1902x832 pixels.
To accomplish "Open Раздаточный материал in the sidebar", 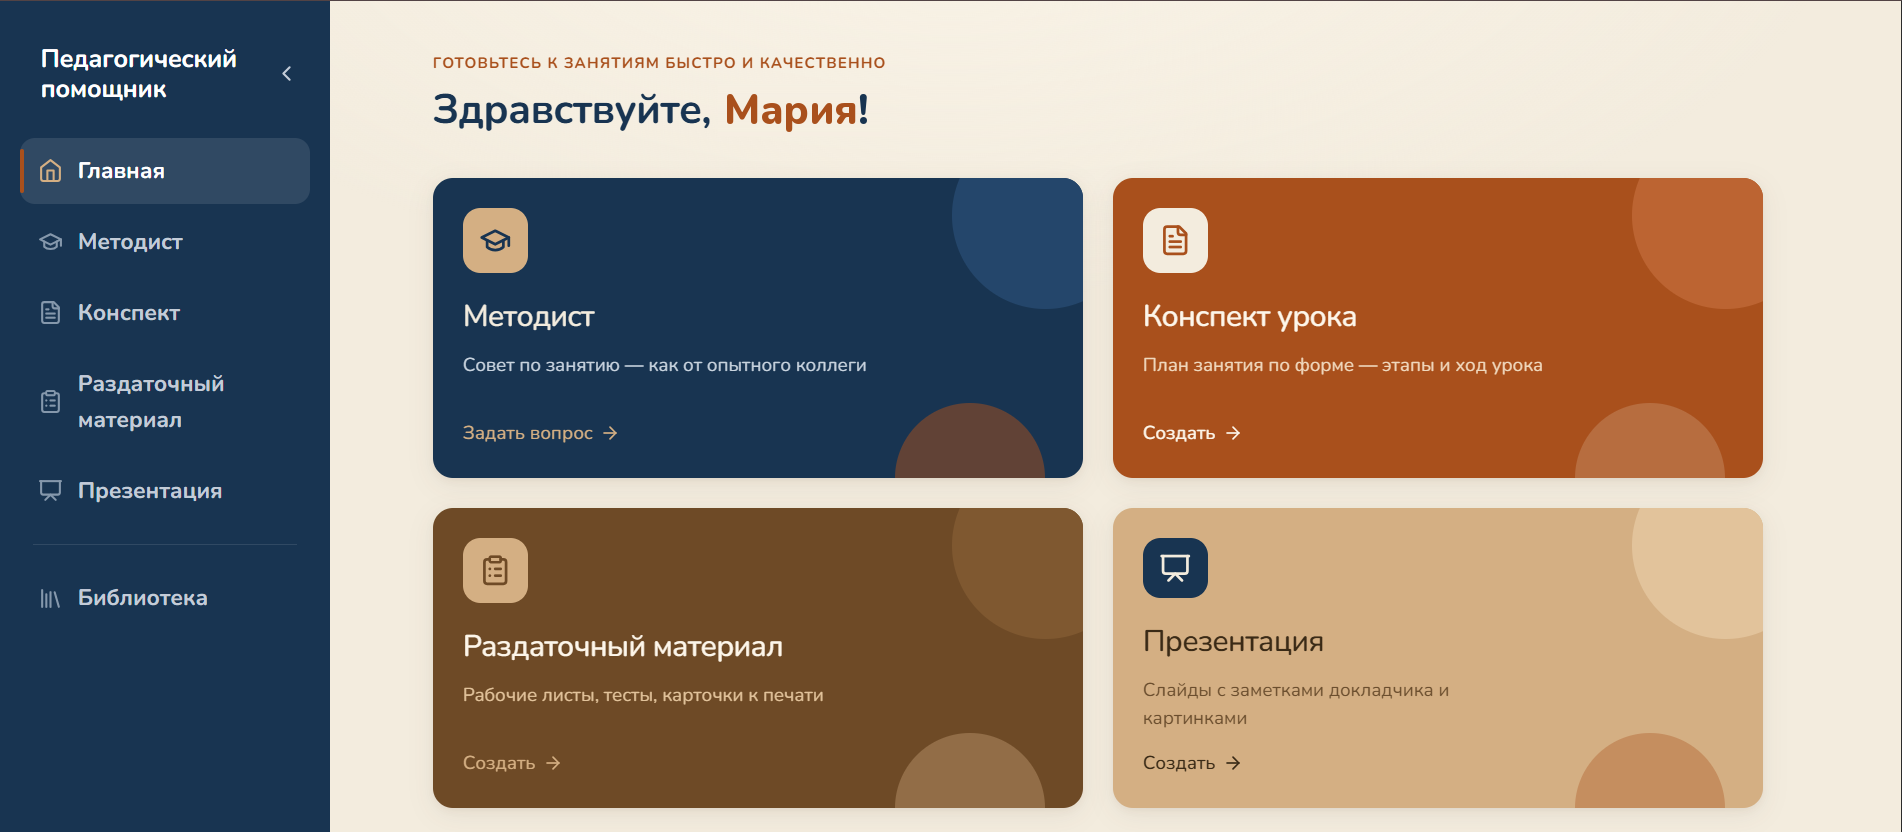I will coord(165,402).
